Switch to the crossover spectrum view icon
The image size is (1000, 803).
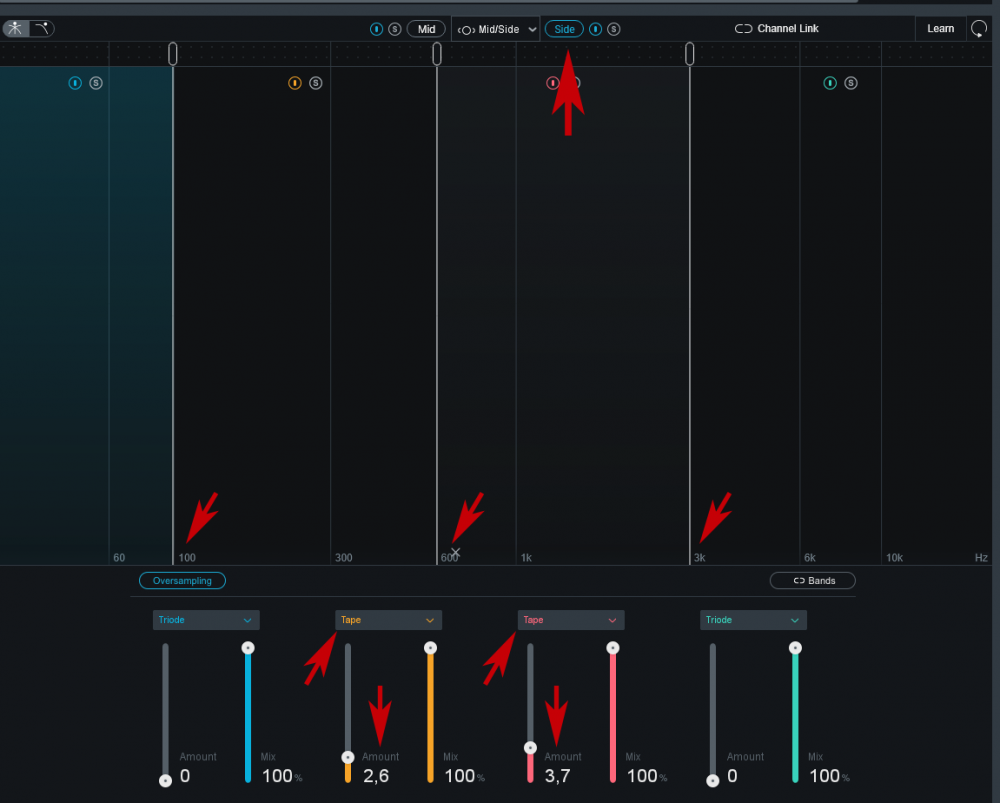[x=15, y=29]
